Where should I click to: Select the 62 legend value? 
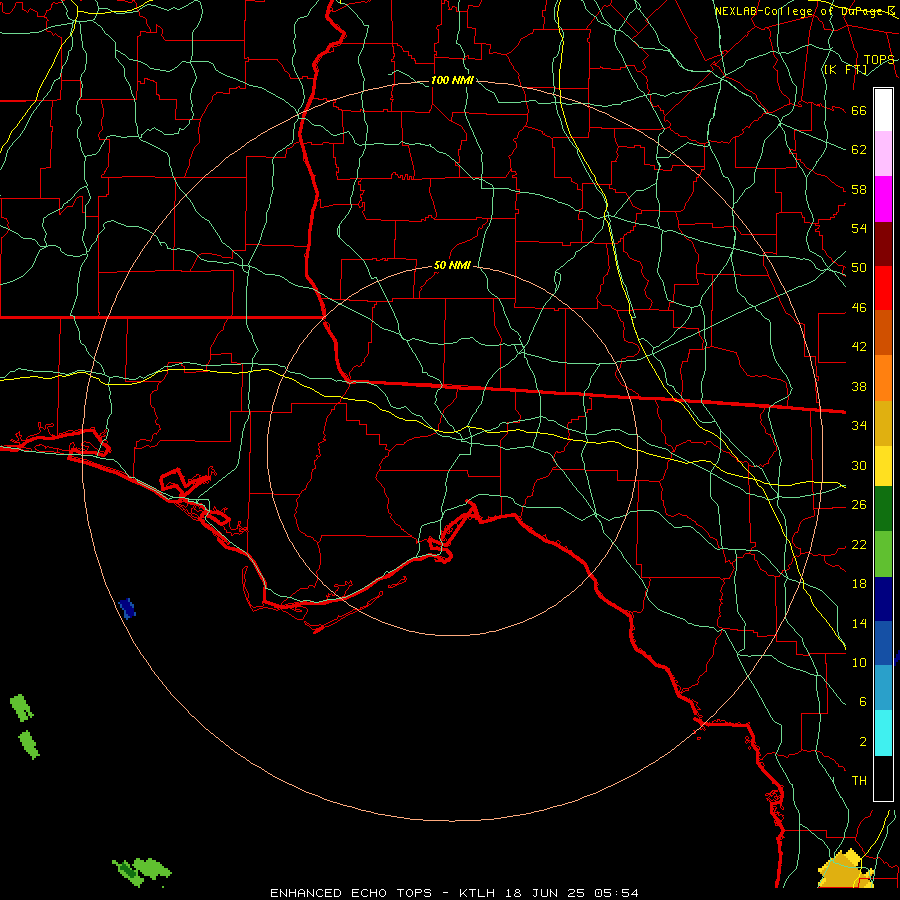click(859, 150)
